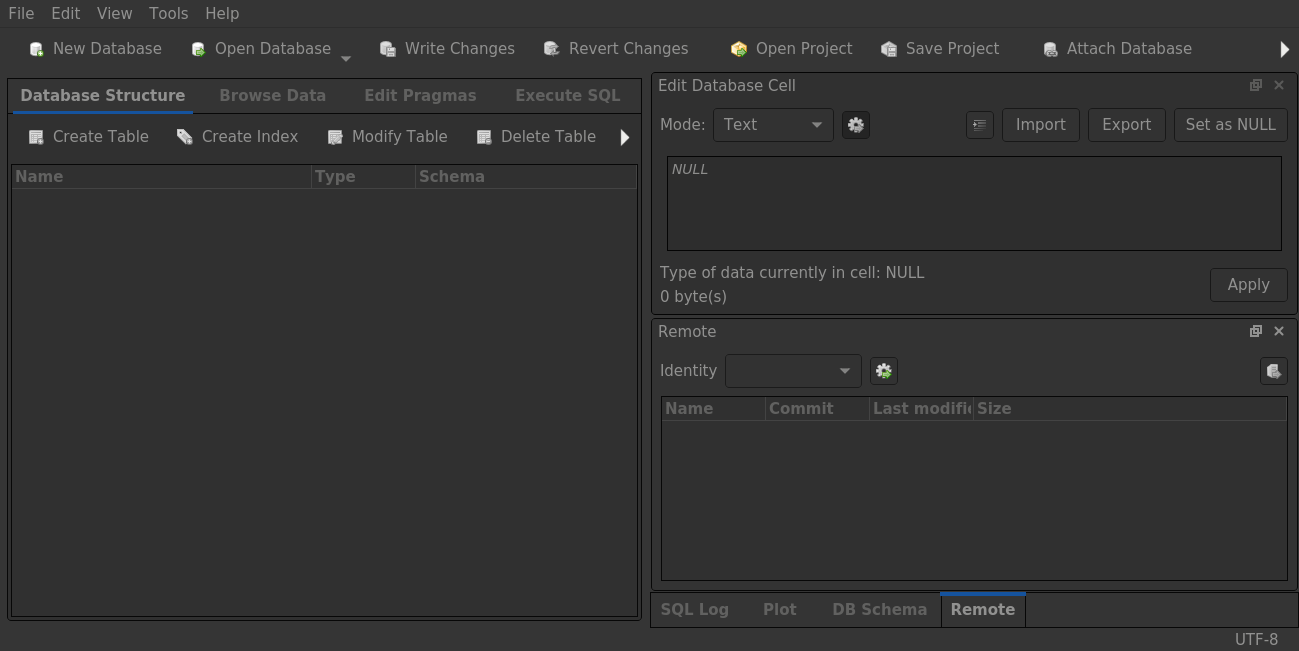Click the Open Project toolbar icon

coord(739,49)
